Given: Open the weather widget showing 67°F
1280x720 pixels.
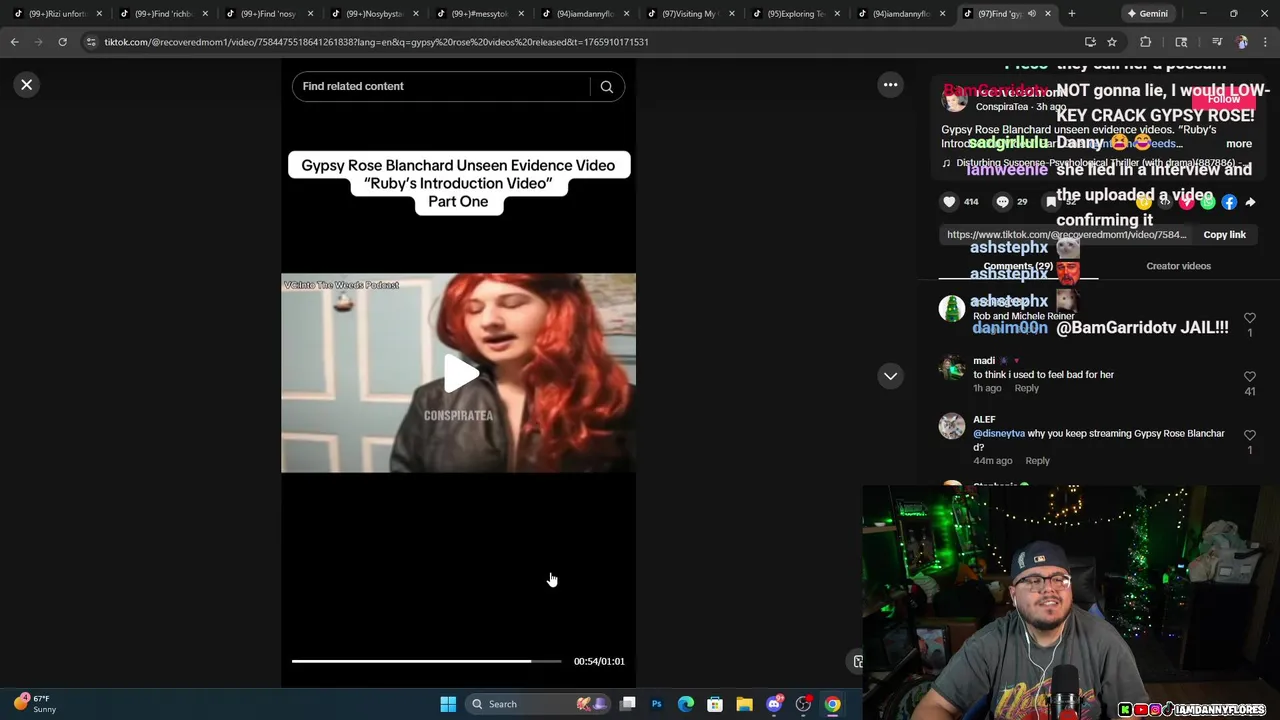Looking at the screenshot, I should [35, 704].
